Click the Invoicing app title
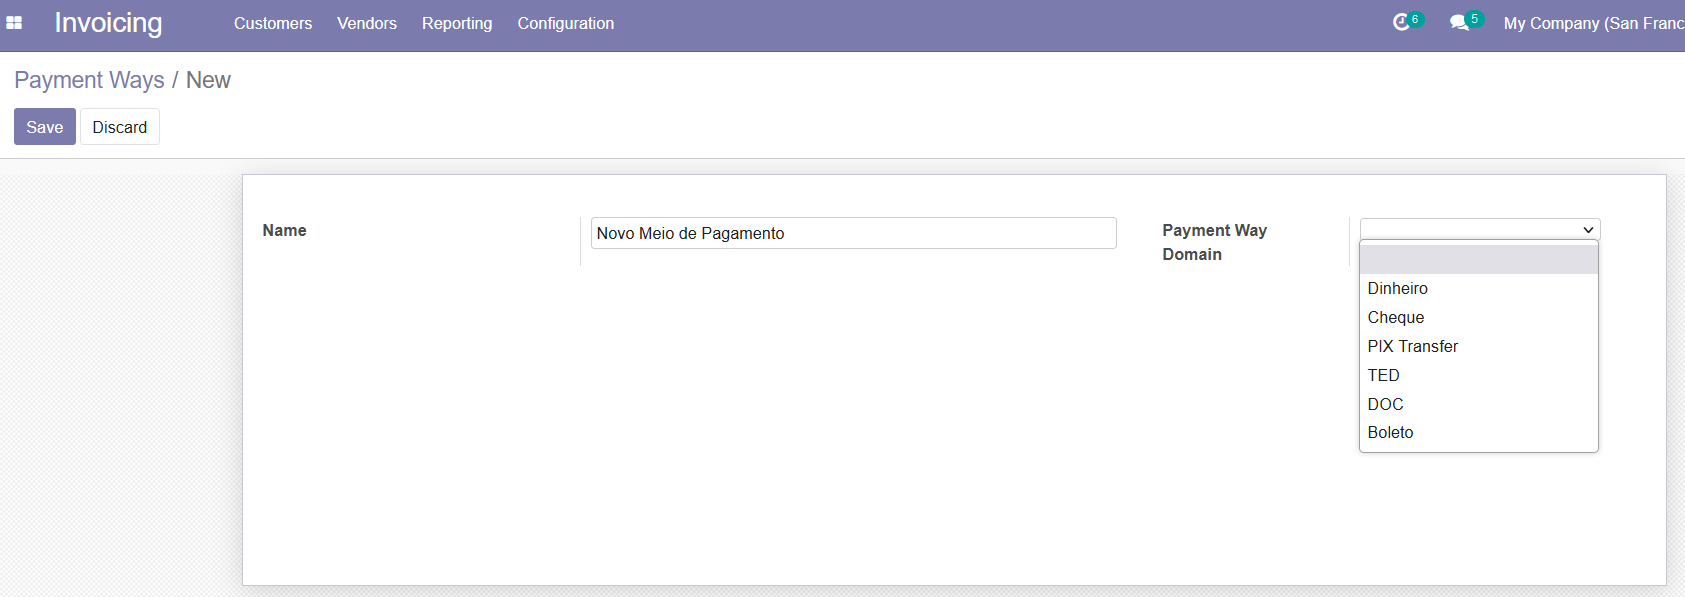 tap(108, 23)
